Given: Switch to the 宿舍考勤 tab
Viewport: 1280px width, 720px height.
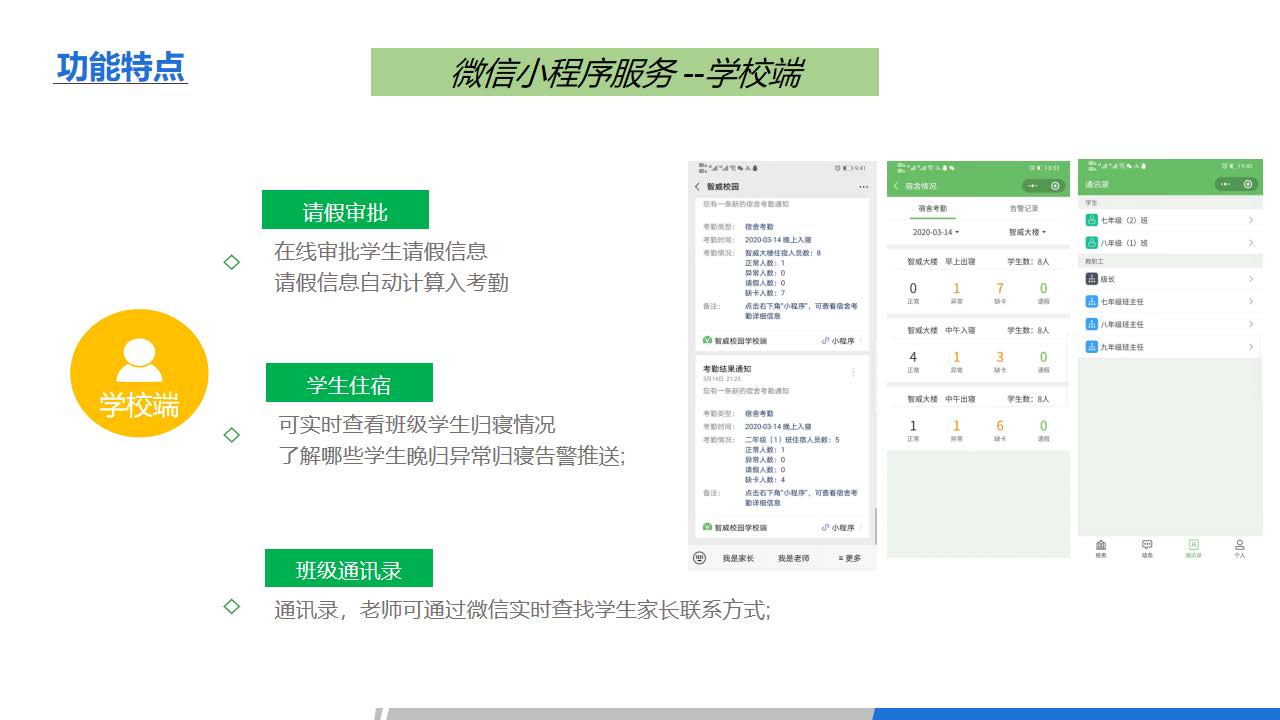Looking at the screenshot, I should (932, 209).
